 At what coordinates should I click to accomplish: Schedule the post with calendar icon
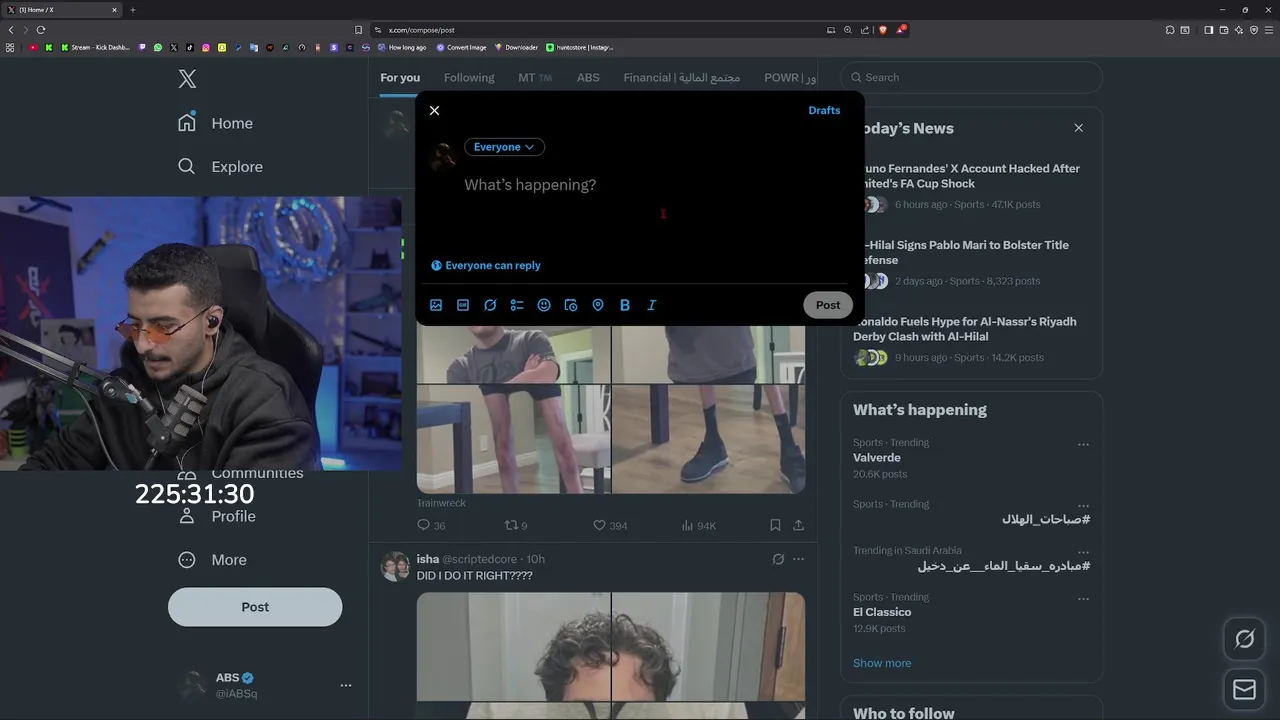[571, 305]
